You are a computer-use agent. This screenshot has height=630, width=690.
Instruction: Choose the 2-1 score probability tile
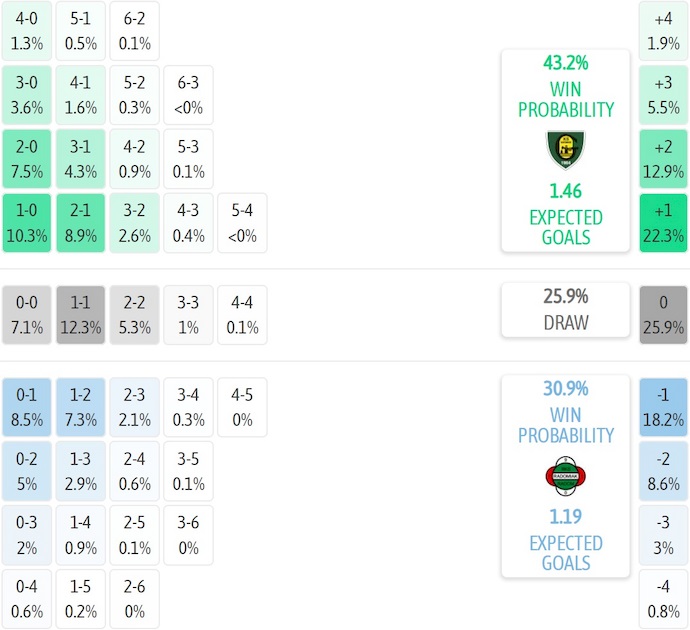[81, 223]
